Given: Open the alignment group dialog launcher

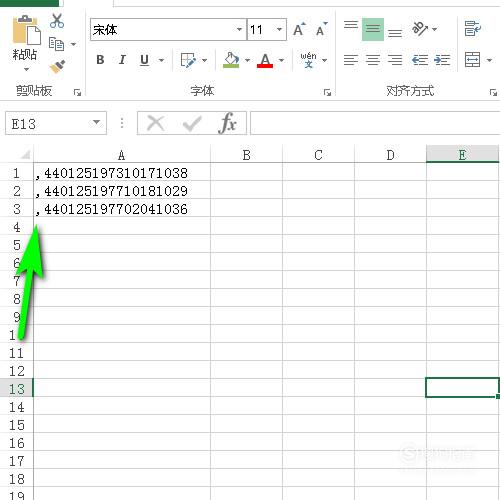Looking at the screenshot, I should [493, 92].
